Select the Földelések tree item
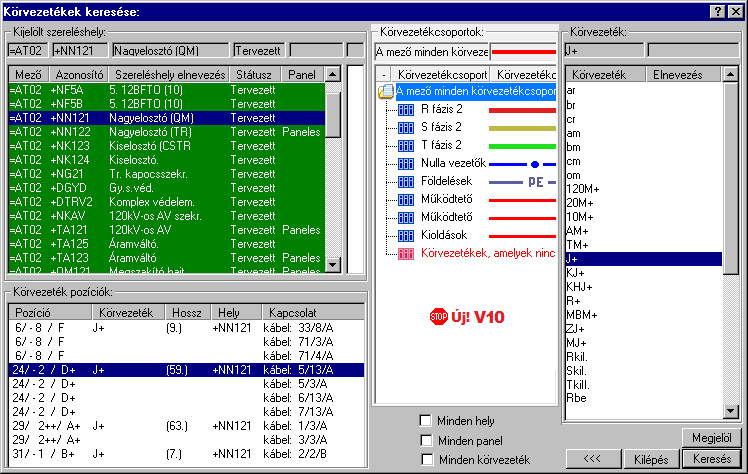The image size is (748, 474). pyautogui.click(x=447, y=182)
